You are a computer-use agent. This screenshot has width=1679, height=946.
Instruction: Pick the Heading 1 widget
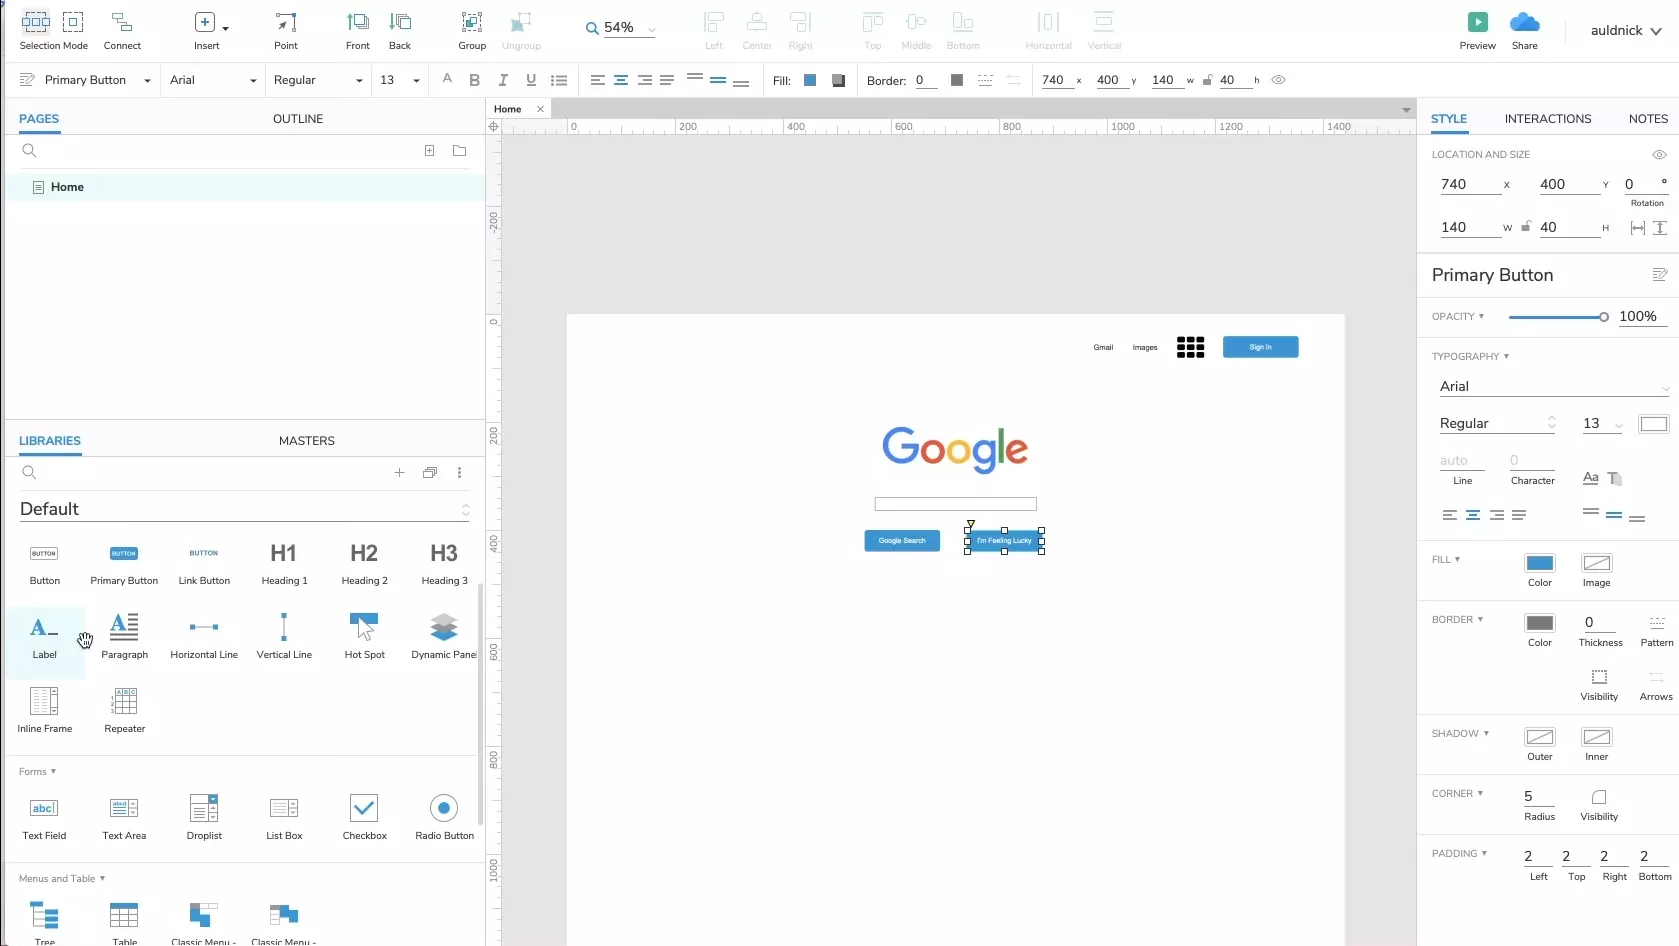click(284, 564)
